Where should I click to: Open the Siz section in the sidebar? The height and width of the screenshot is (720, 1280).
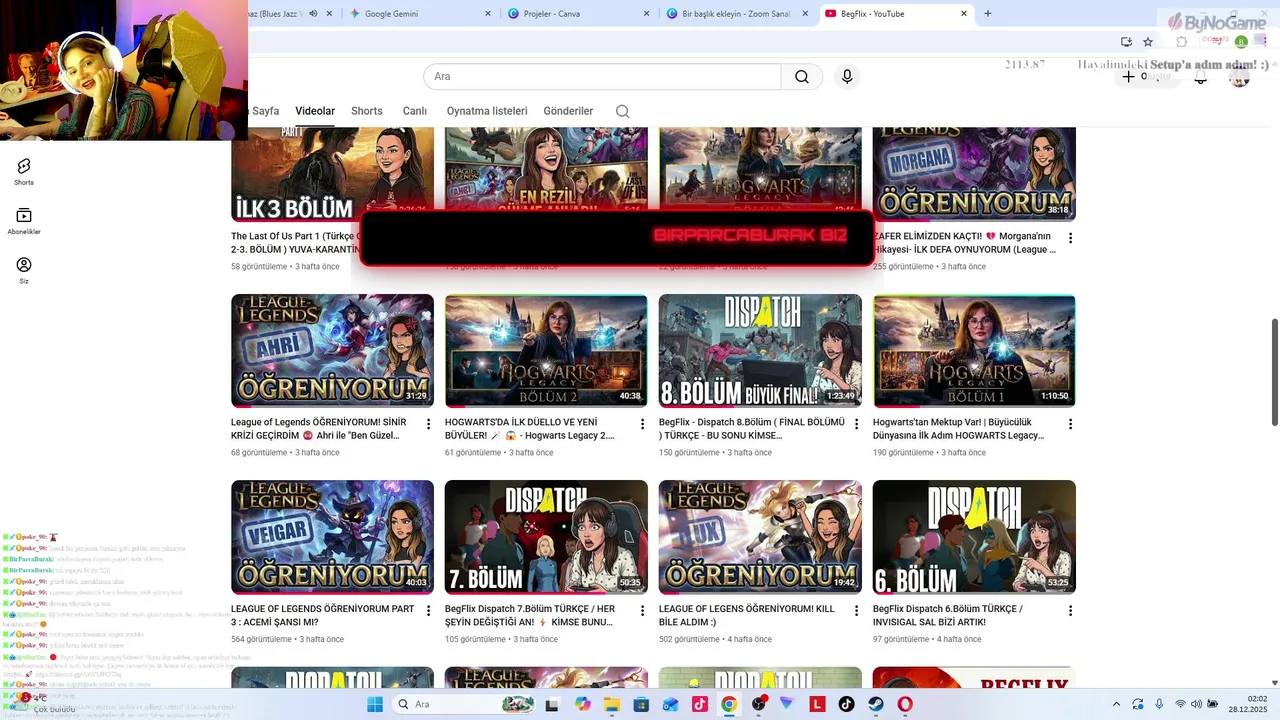pyautogui.click(x=24, y=270)
